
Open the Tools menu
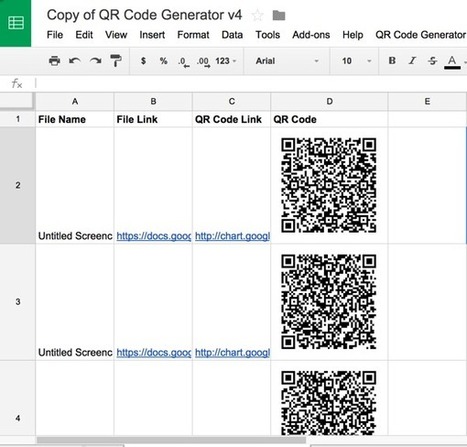click(268, 35)
